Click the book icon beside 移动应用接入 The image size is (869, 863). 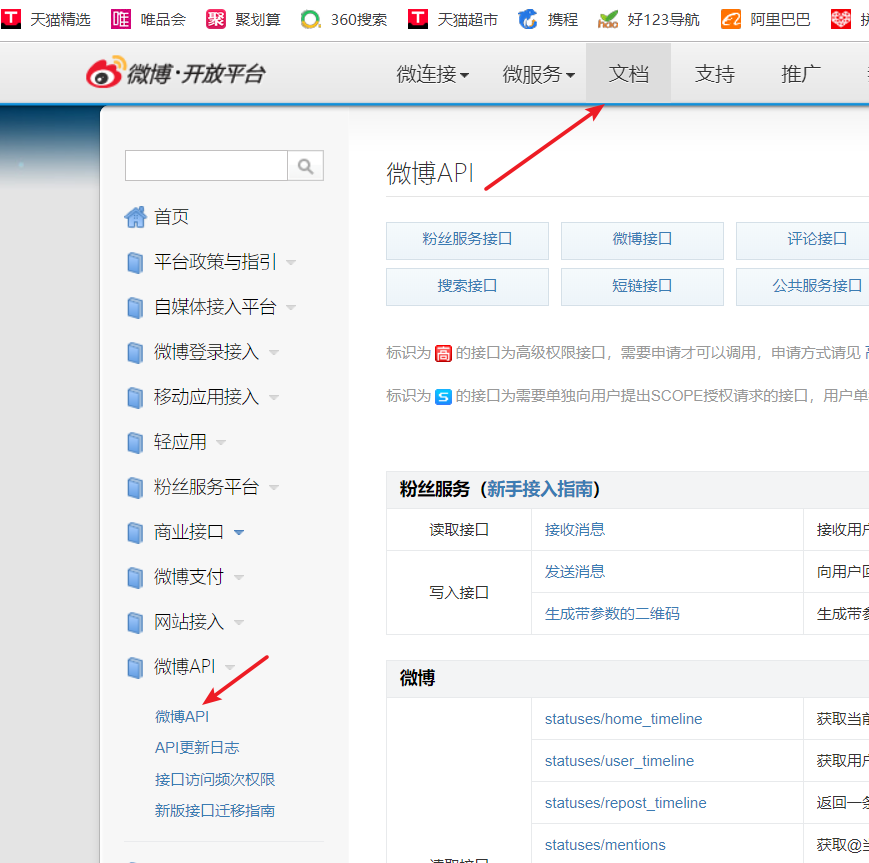coord(135,397)
